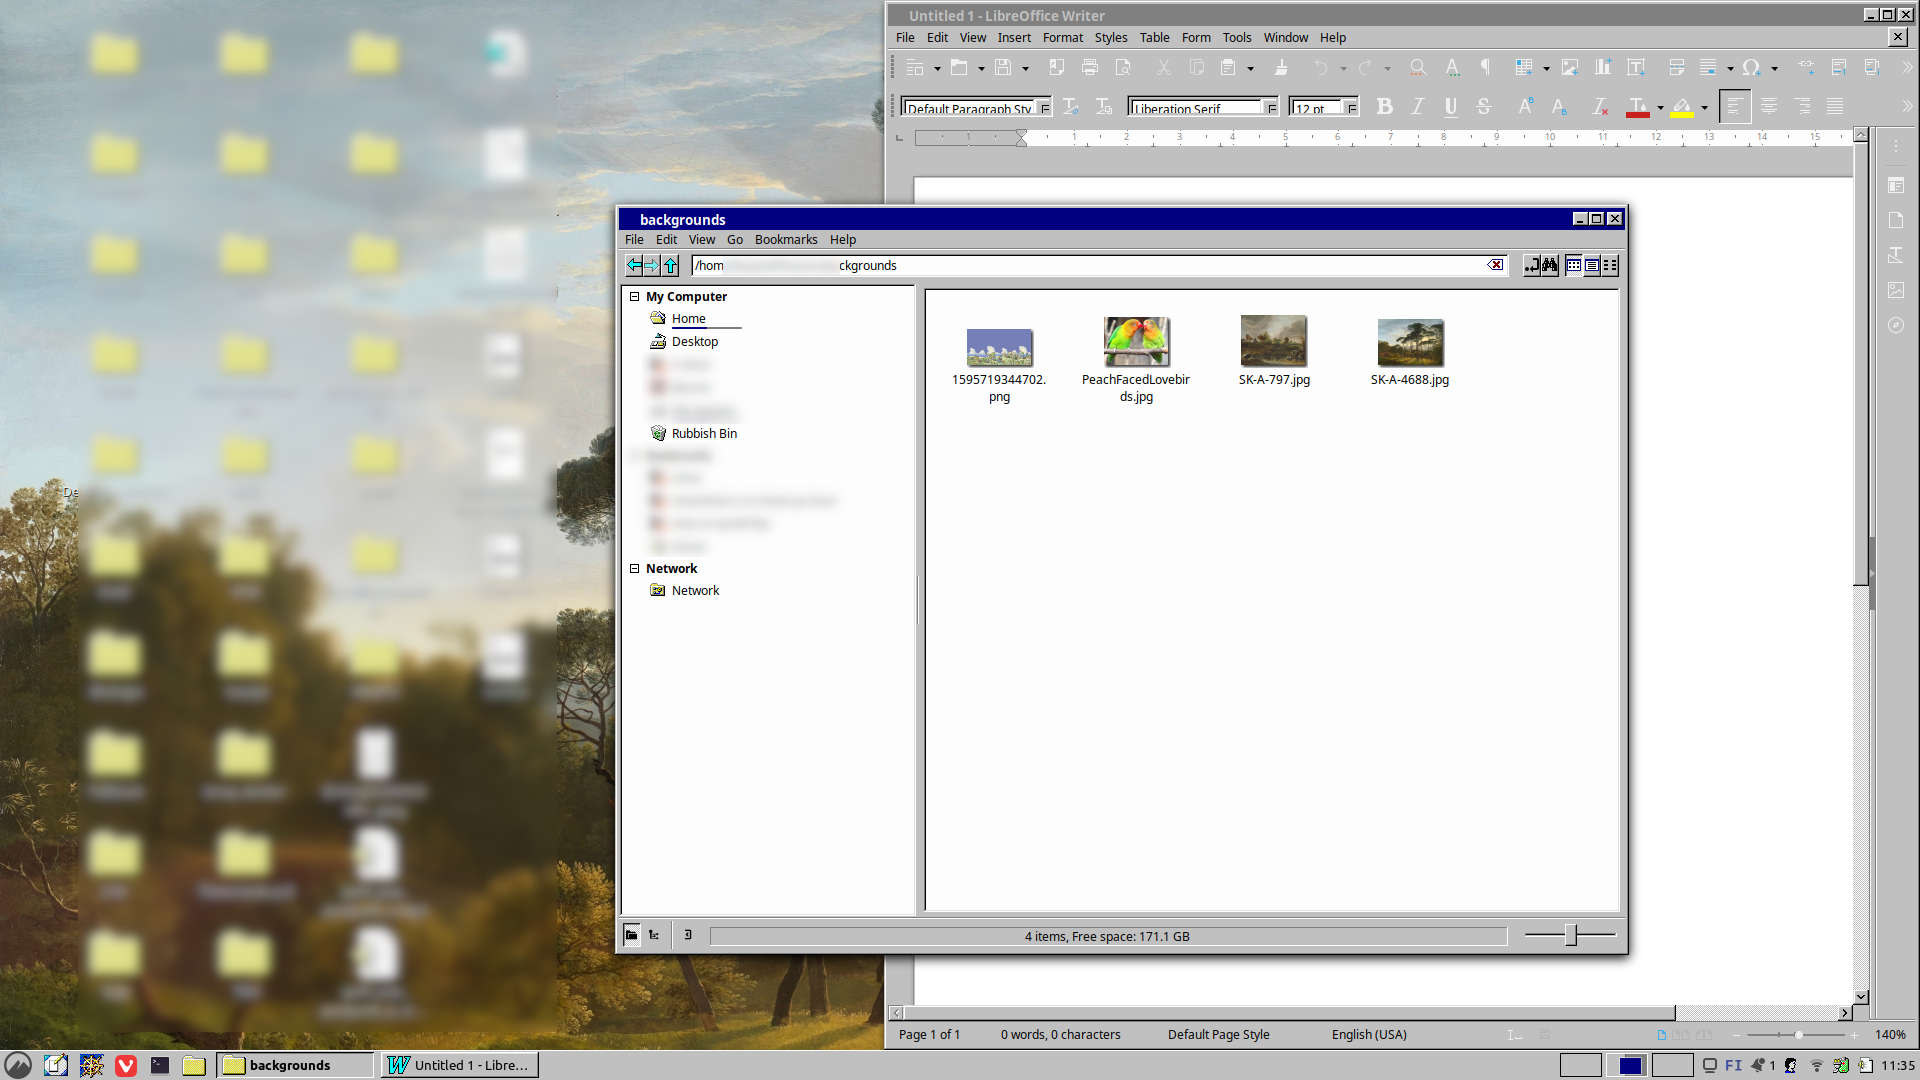Viewport: 1920px width, 1080px height.
Task: Click the binoculars search icon
Action: [1549, 265]
